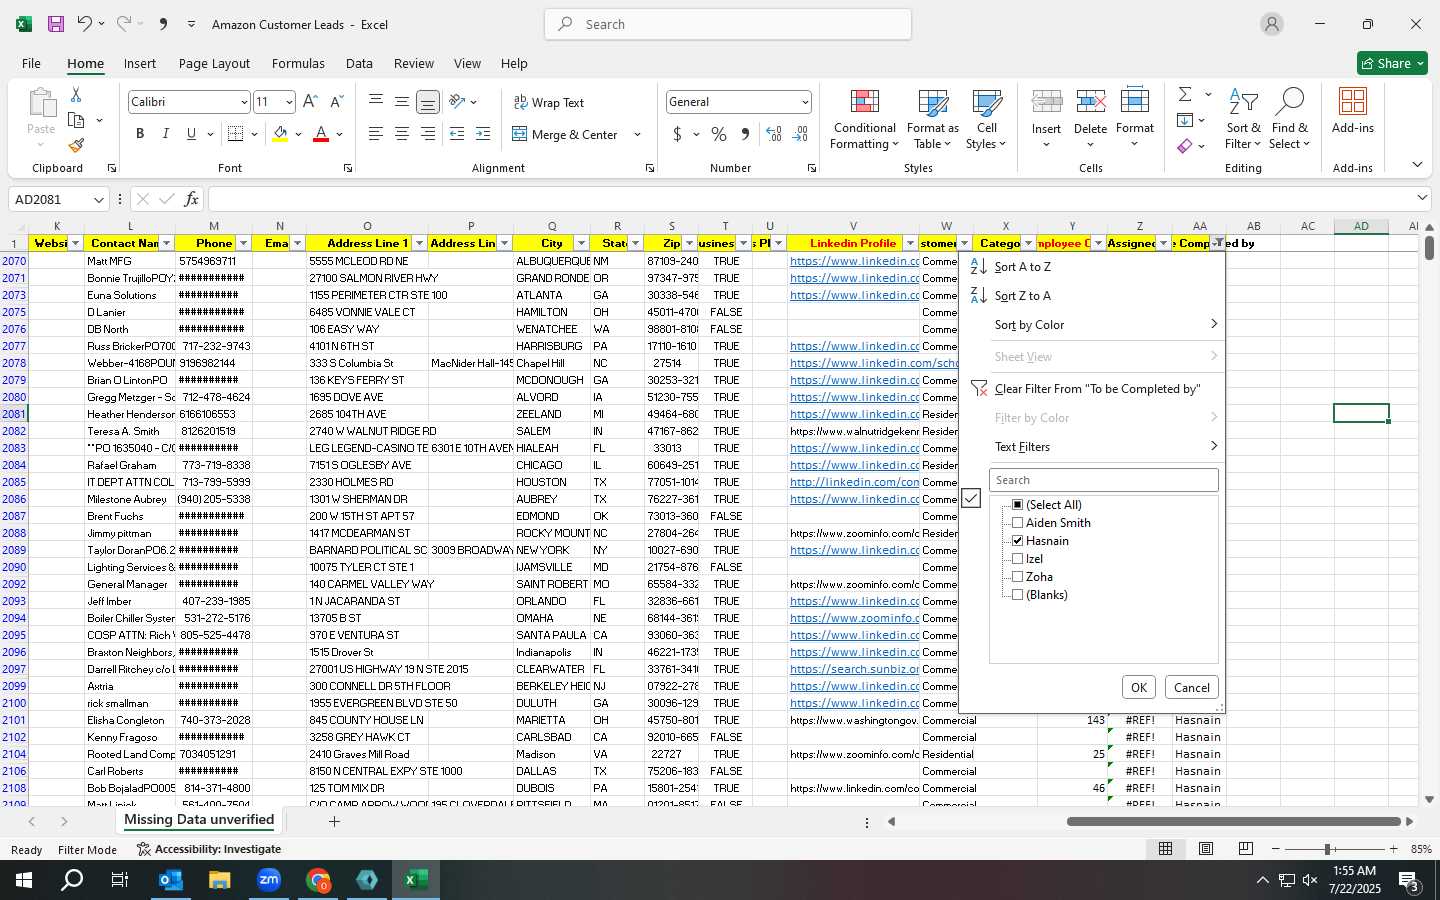Open the Insert ribbon tab

pyautogui.click(x=140, y=63)
